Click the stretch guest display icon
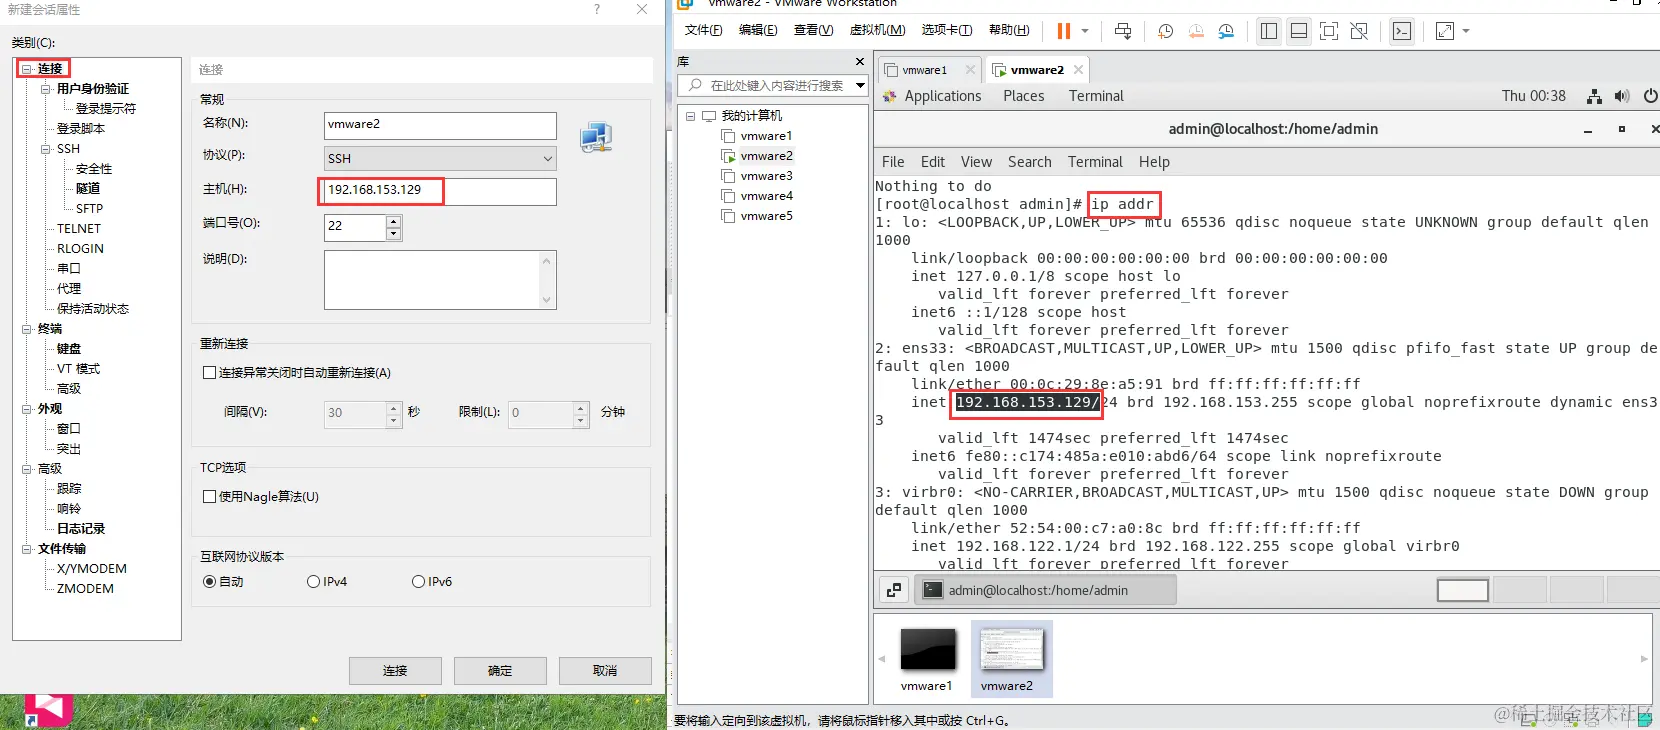 click(1445, 31)
